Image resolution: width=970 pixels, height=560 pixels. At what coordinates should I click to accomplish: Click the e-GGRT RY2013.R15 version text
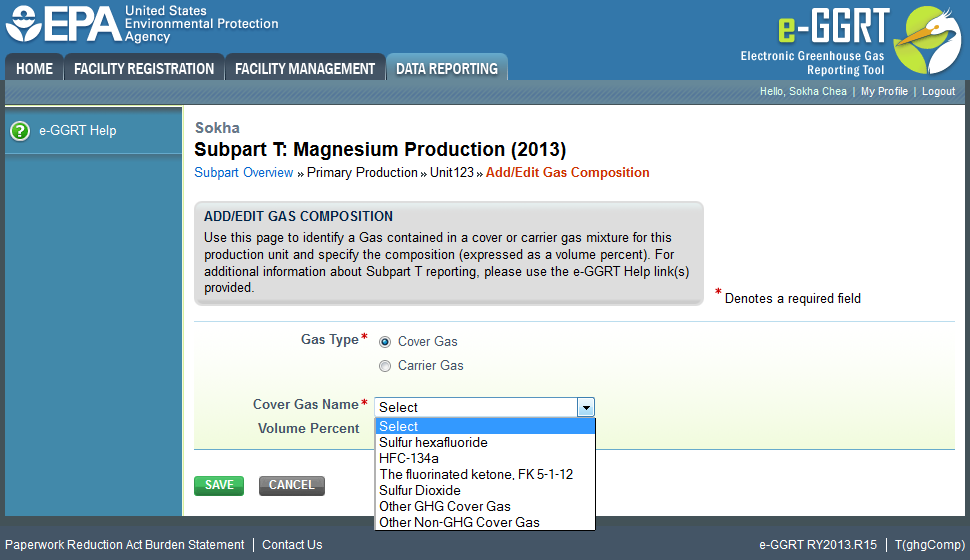click(x=818, y=545)
